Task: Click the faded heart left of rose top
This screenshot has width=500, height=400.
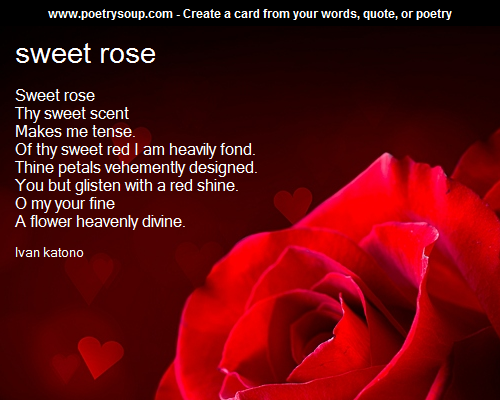Action: click(x=293, y=204)
